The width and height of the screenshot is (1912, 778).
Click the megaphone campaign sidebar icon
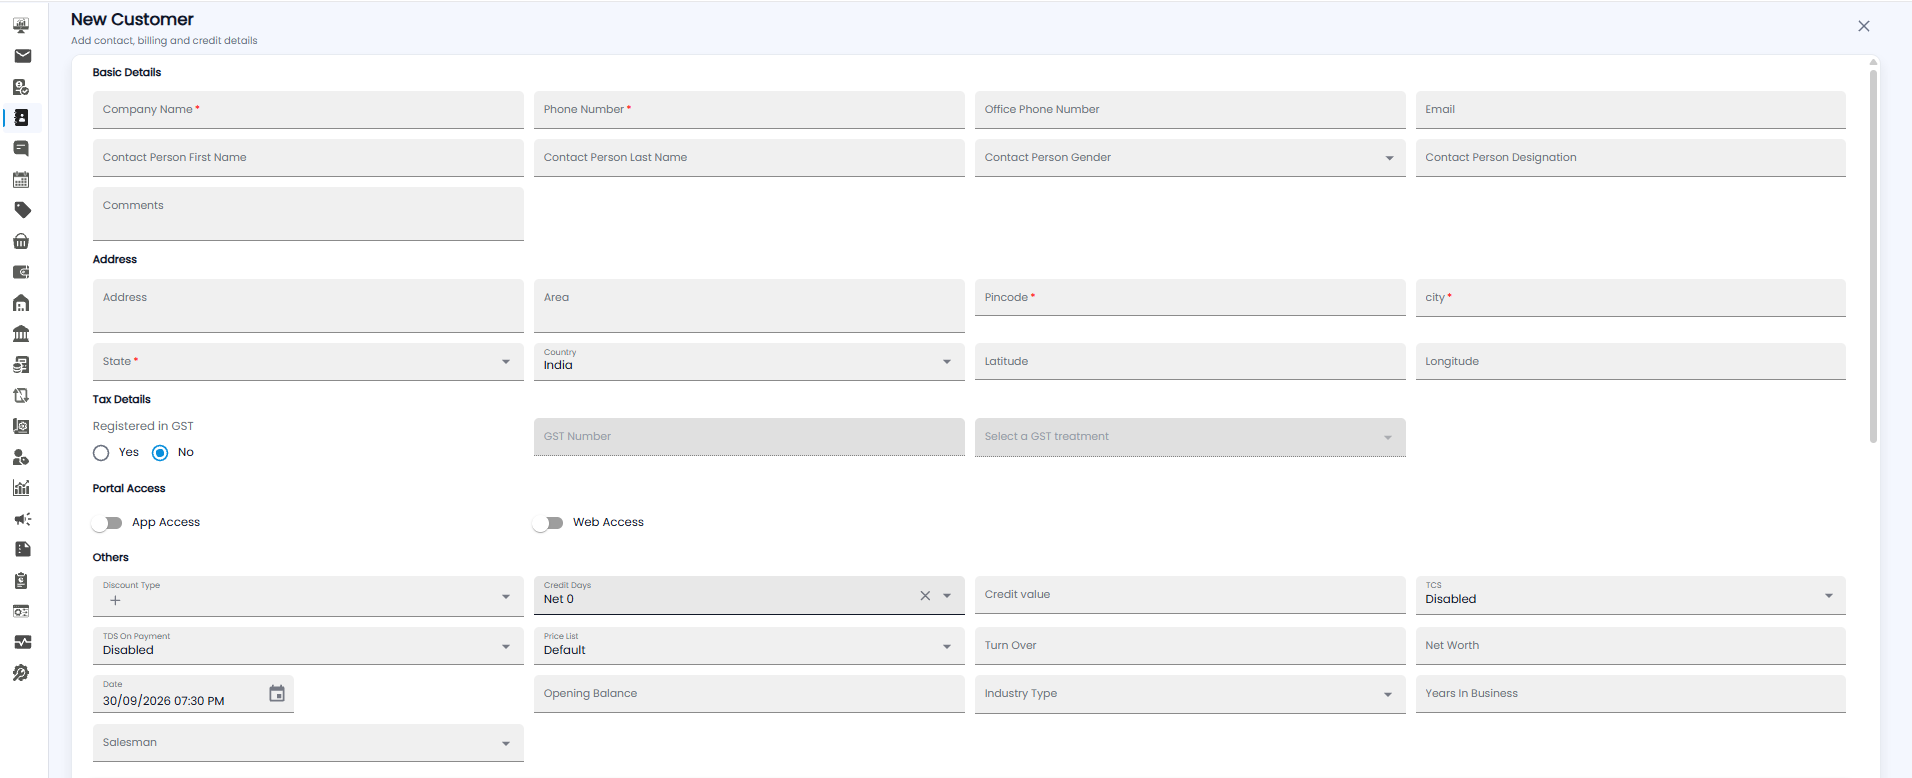tap(22, 519)
